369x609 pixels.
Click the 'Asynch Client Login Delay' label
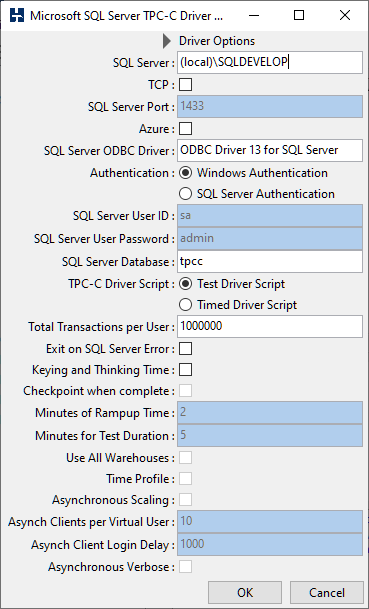pyautogui.click(x=103, y=545)
